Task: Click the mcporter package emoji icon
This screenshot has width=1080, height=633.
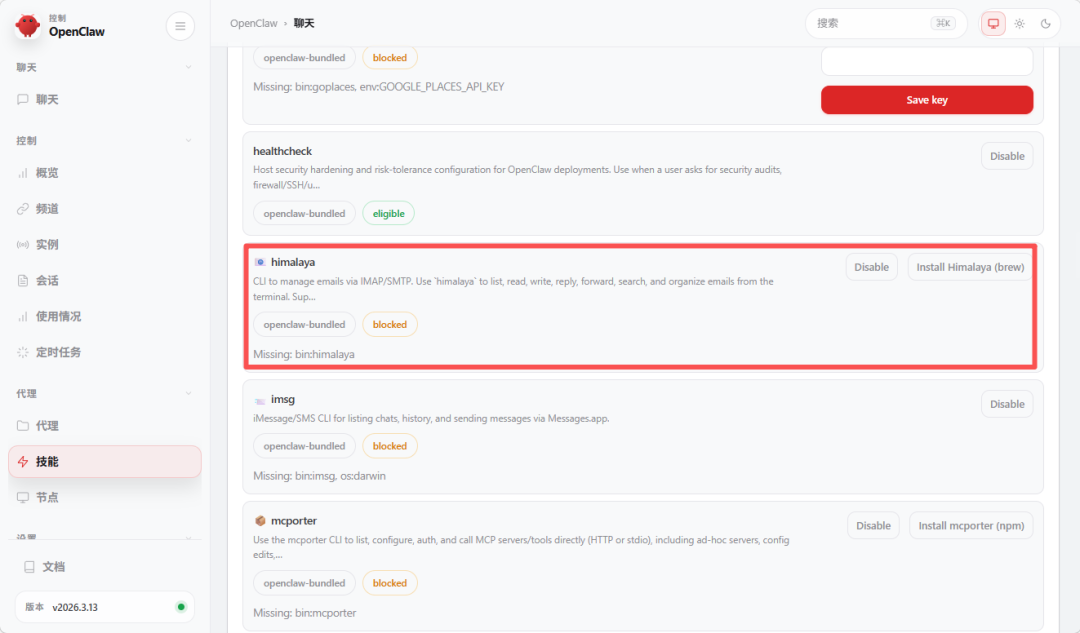Action: pyautogui.click(x=260, y=521)
